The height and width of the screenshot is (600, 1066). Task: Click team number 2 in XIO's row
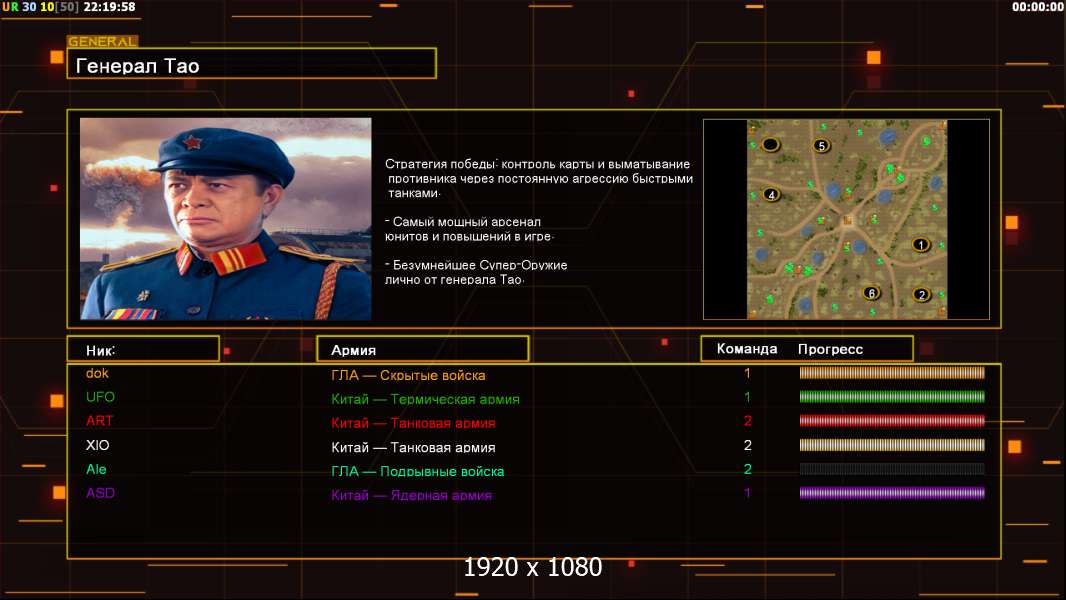coord(747,445)
